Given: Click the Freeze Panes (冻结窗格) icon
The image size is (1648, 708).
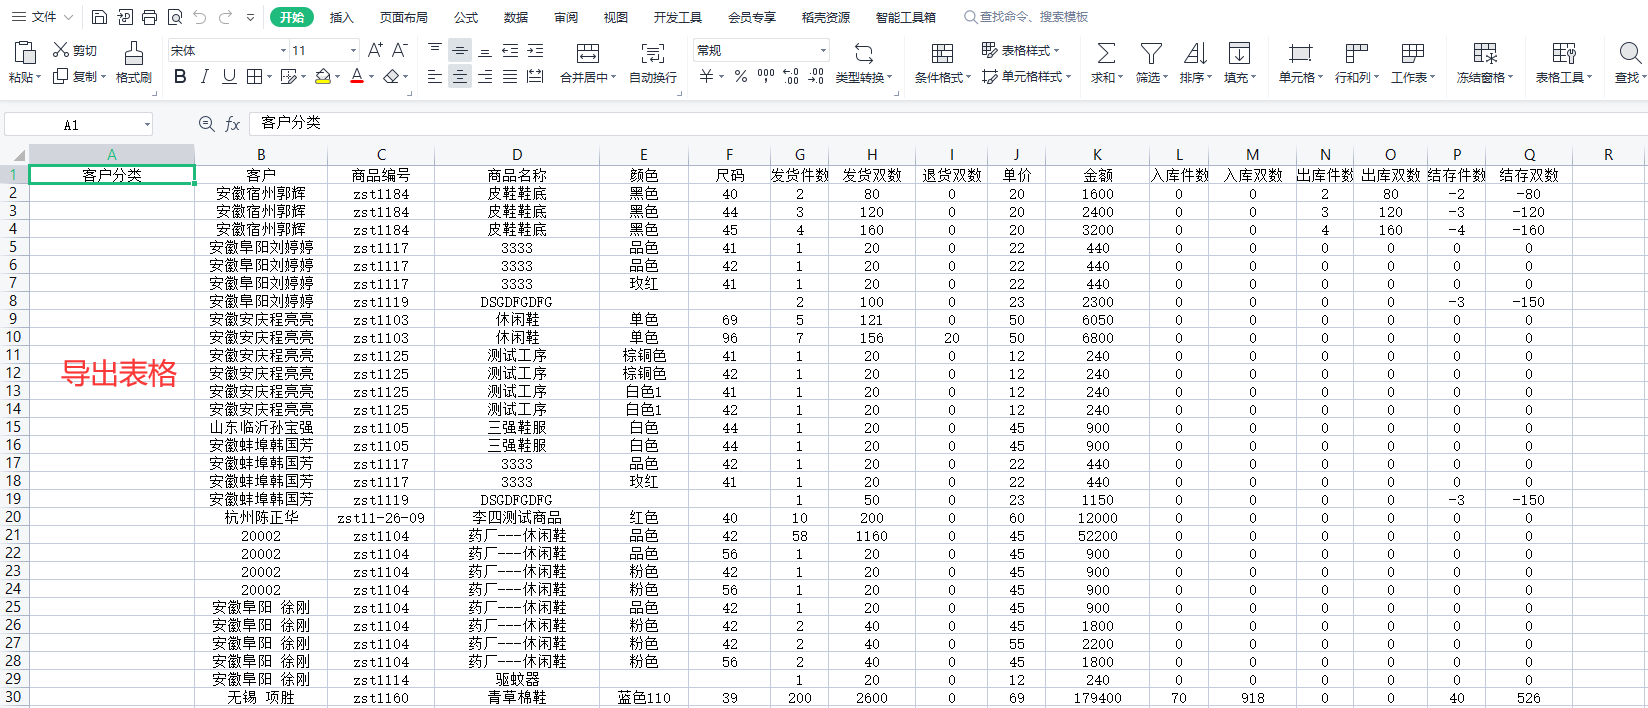Looking at the screenshot, I should coord(1485,53).
